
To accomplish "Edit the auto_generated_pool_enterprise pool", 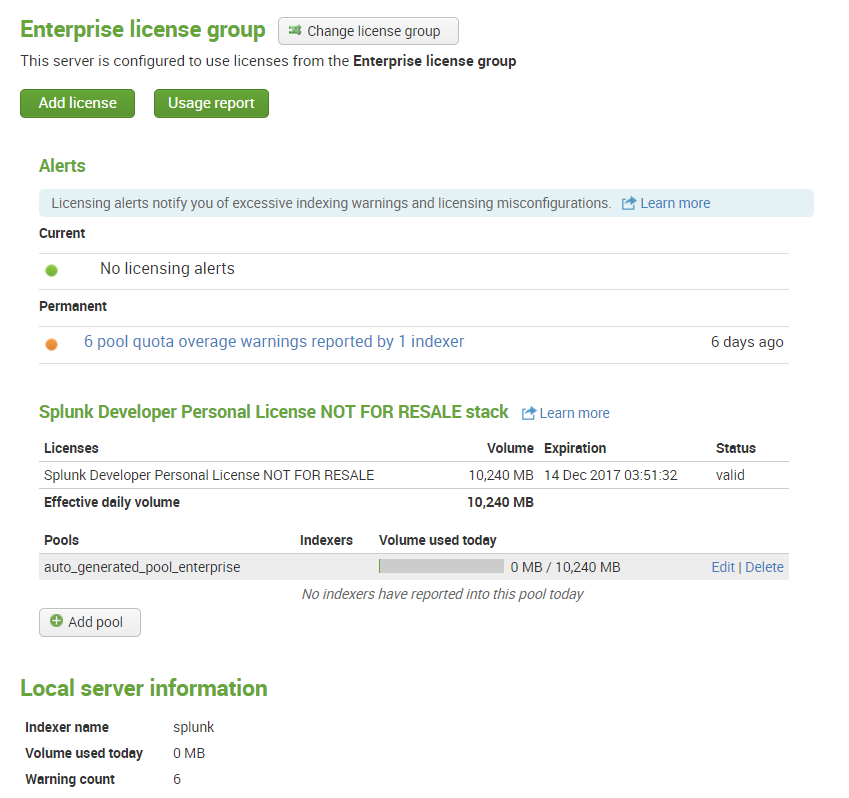I will [723, 566].
